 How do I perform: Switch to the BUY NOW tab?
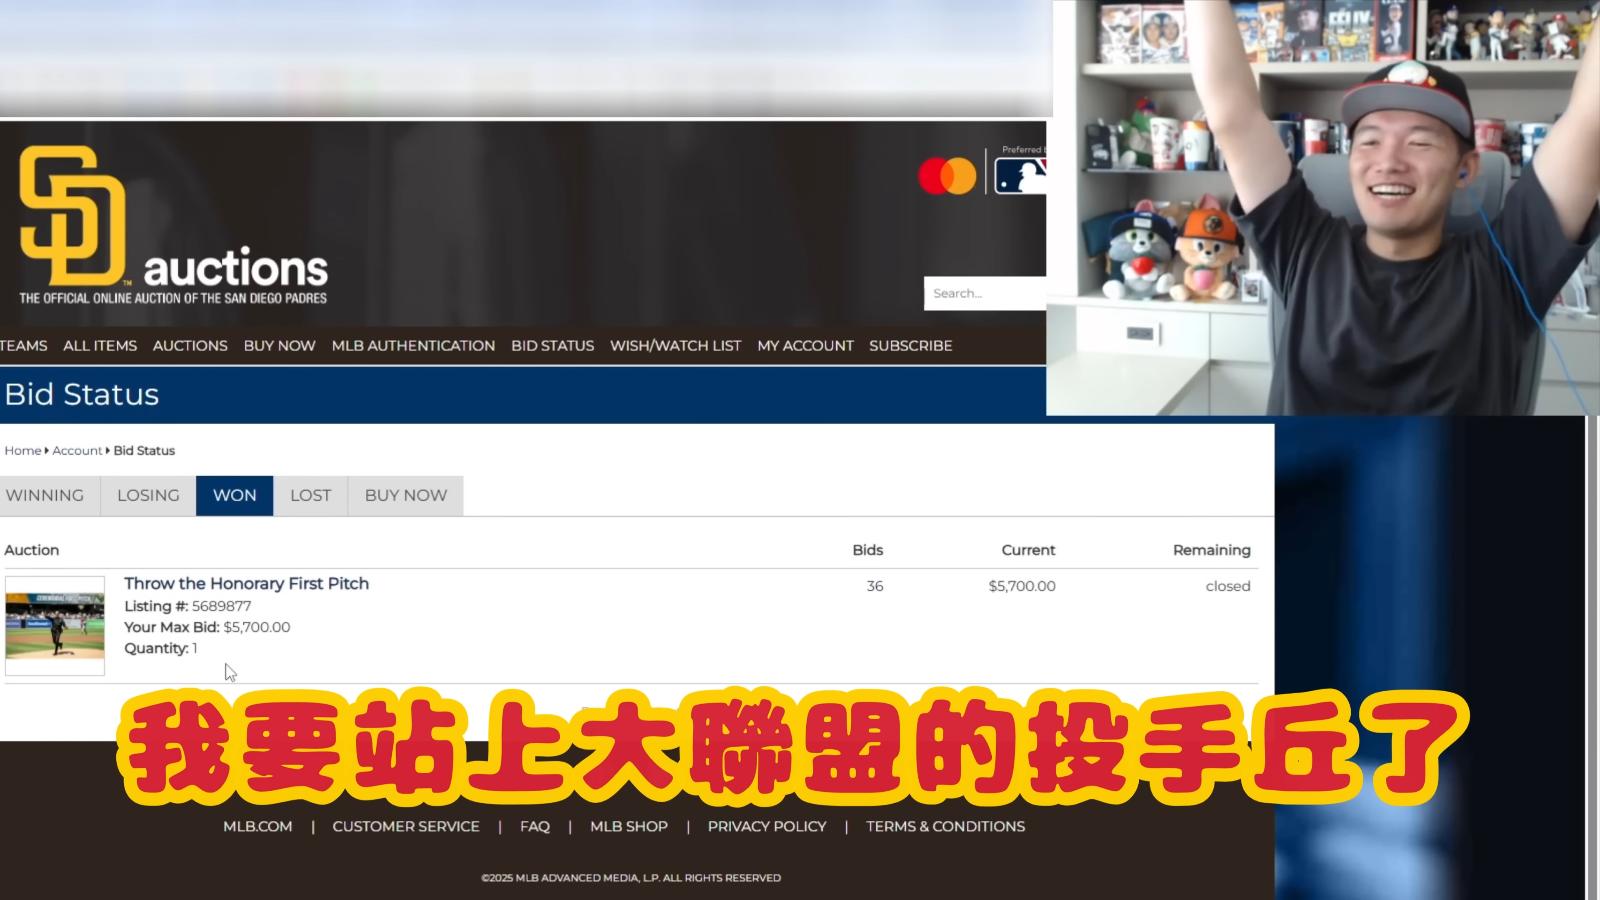coord(405,495)
